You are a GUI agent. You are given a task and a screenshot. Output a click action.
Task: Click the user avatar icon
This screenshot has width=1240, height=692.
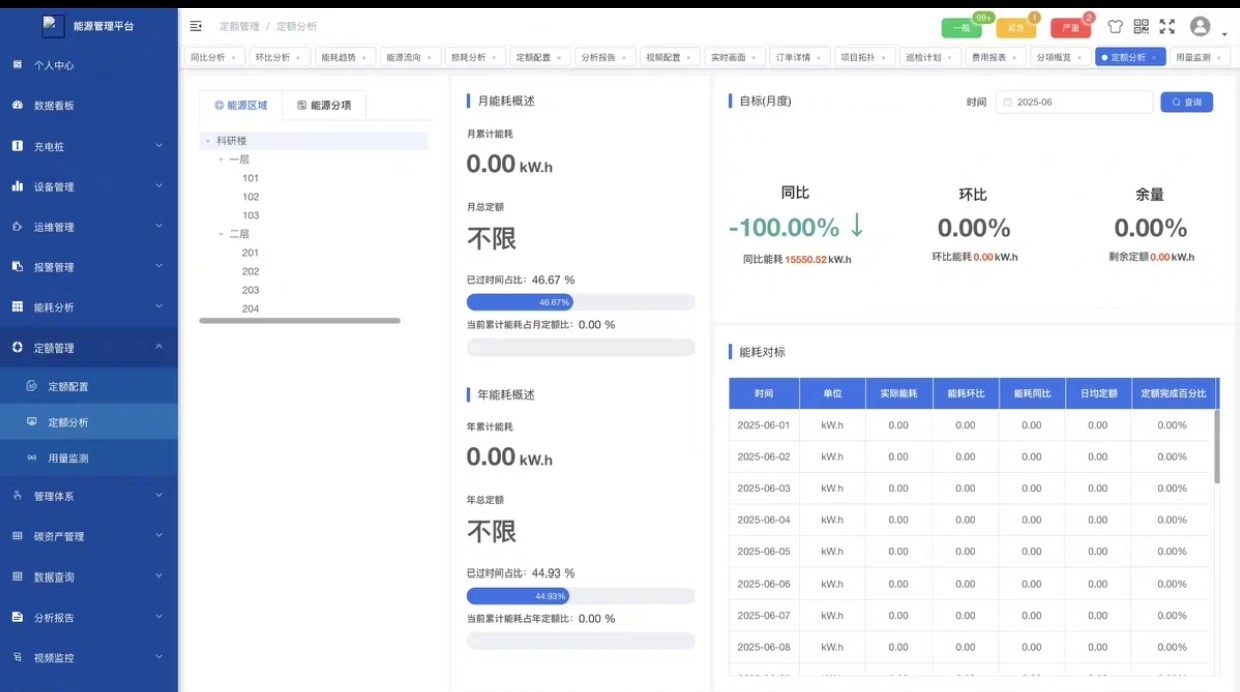tap(1200, 27)
